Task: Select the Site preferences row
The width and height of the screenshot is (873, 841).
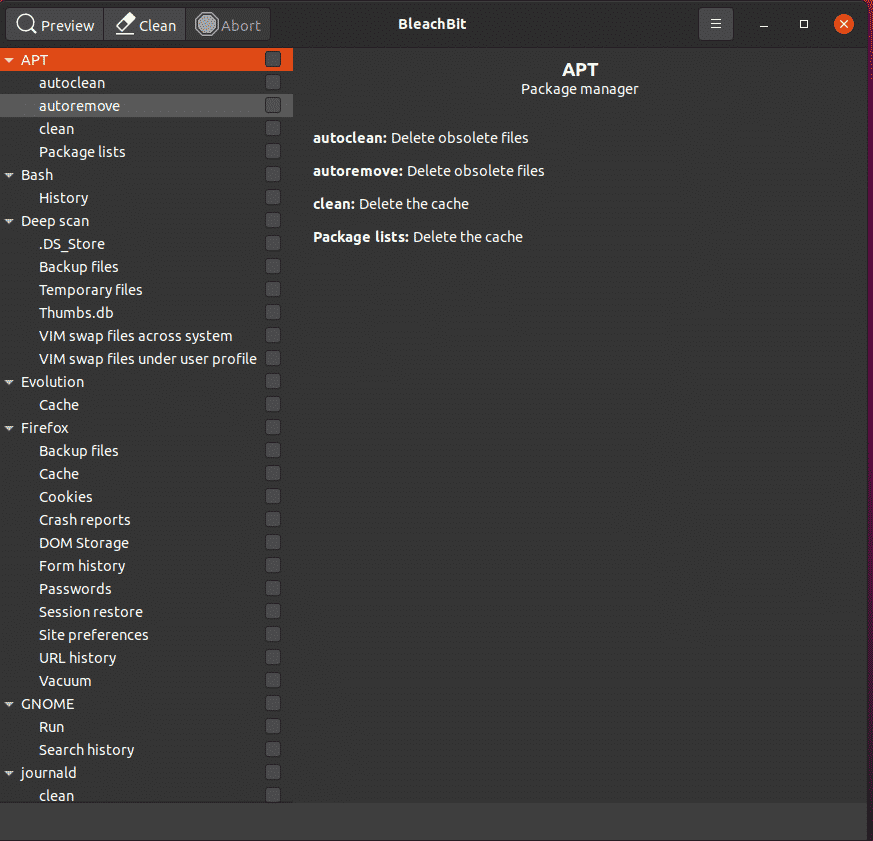Action: pyautogui.click(x=146, y=635)
